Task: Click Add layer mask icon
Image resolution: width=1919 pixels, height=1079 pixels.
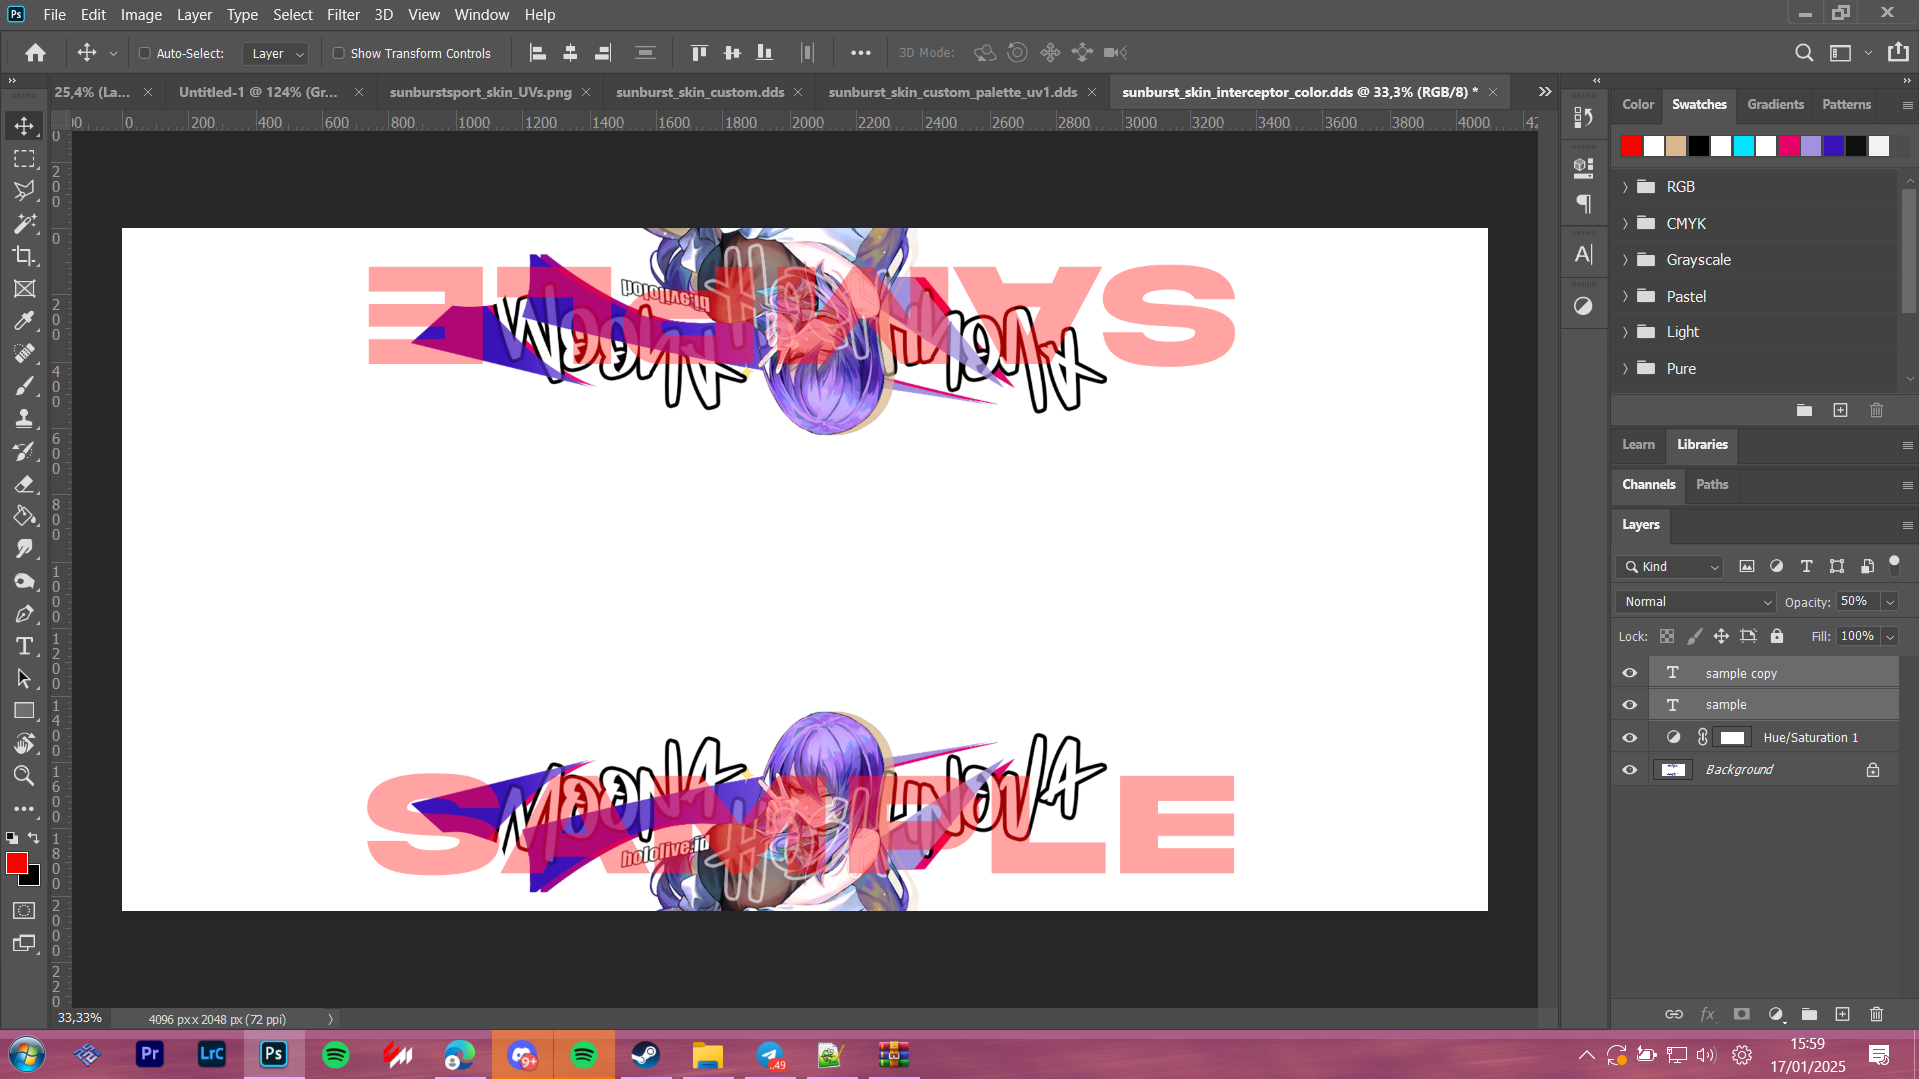Action: click(x=1741, y=1014)
